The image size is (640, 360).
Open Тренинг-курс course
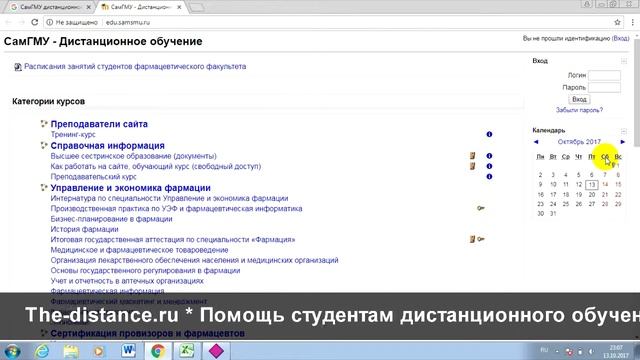[73, 135]
